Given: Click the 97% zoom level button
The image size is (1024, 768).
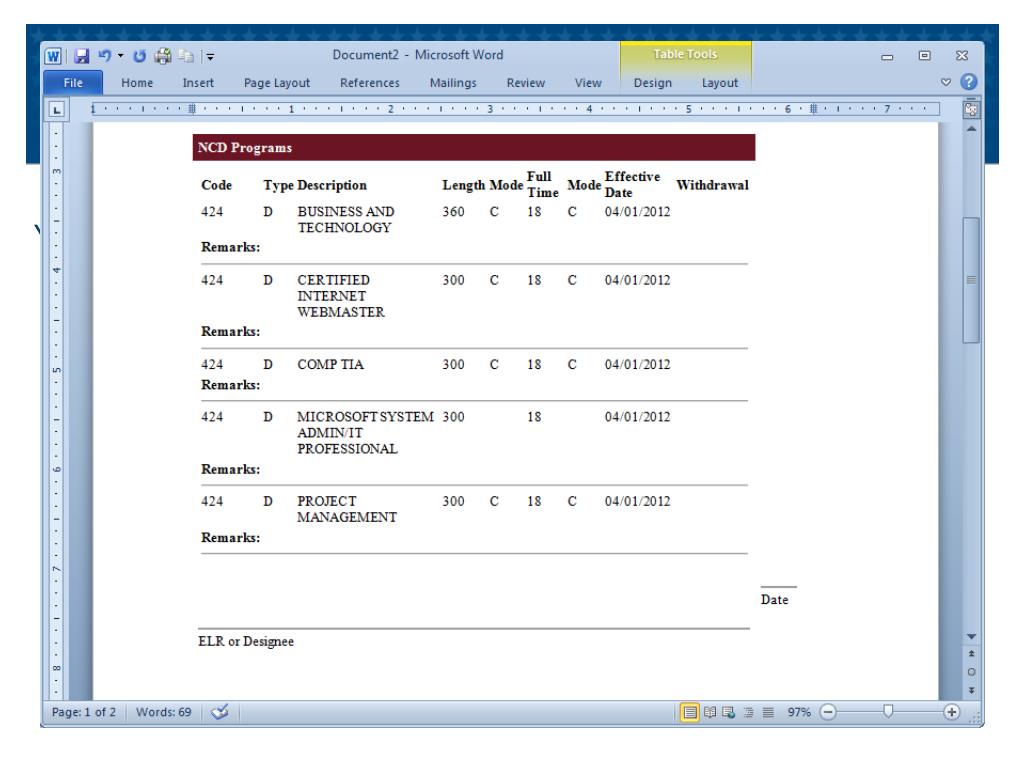Looking at the screenshot, I should click(799, 712).
